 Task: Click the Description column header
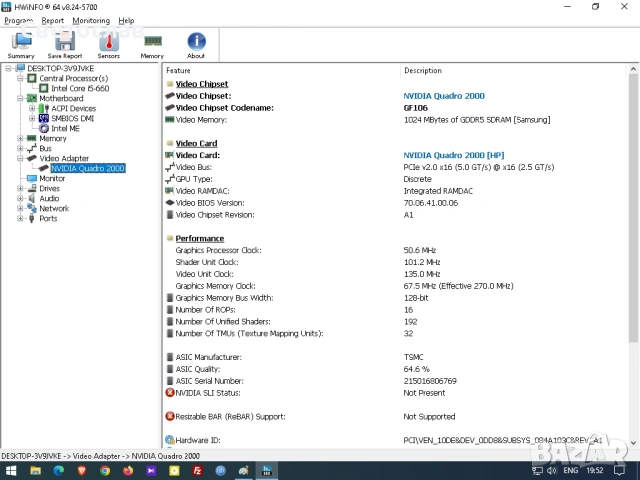(x=423, y=70)
